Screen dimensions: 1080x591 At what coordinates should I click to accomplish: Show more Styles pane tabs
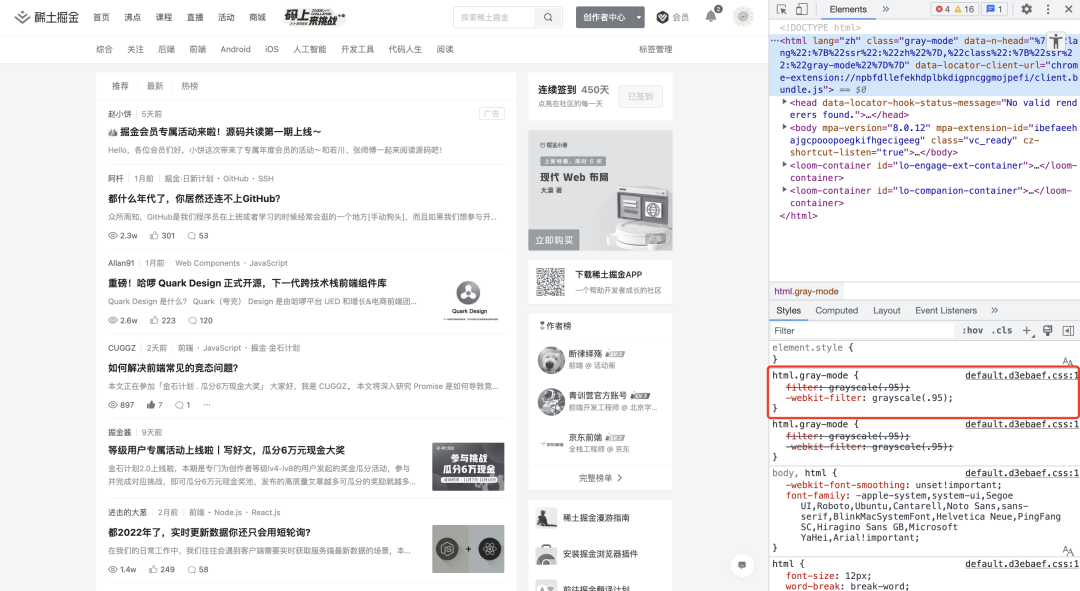pos(995,311)
